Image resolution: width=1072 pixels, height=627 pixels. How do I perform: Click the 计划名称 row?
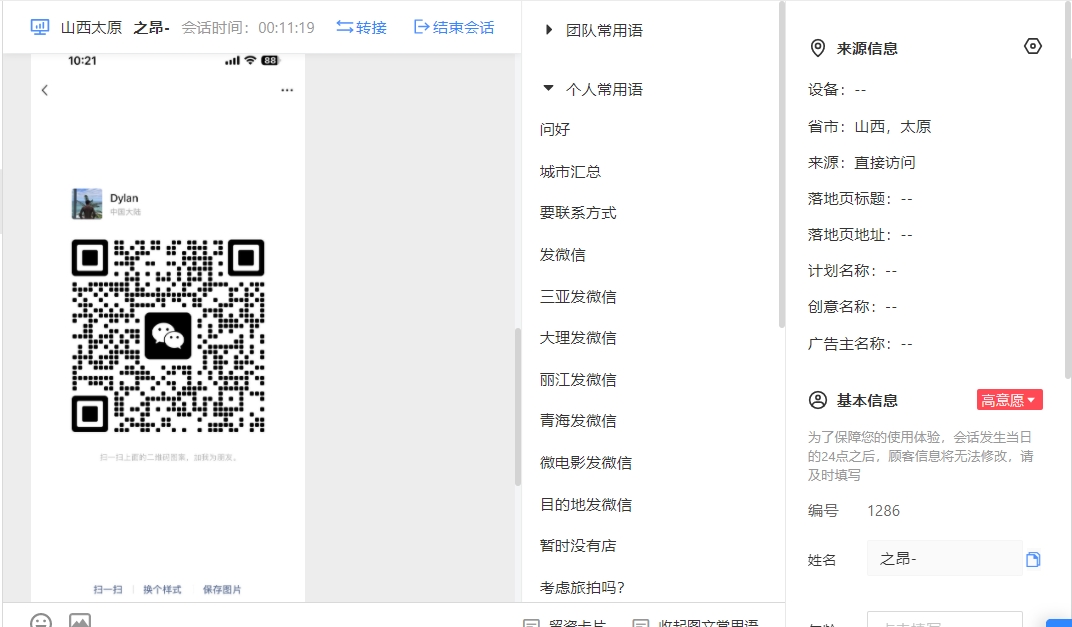(x=853, y=271)
